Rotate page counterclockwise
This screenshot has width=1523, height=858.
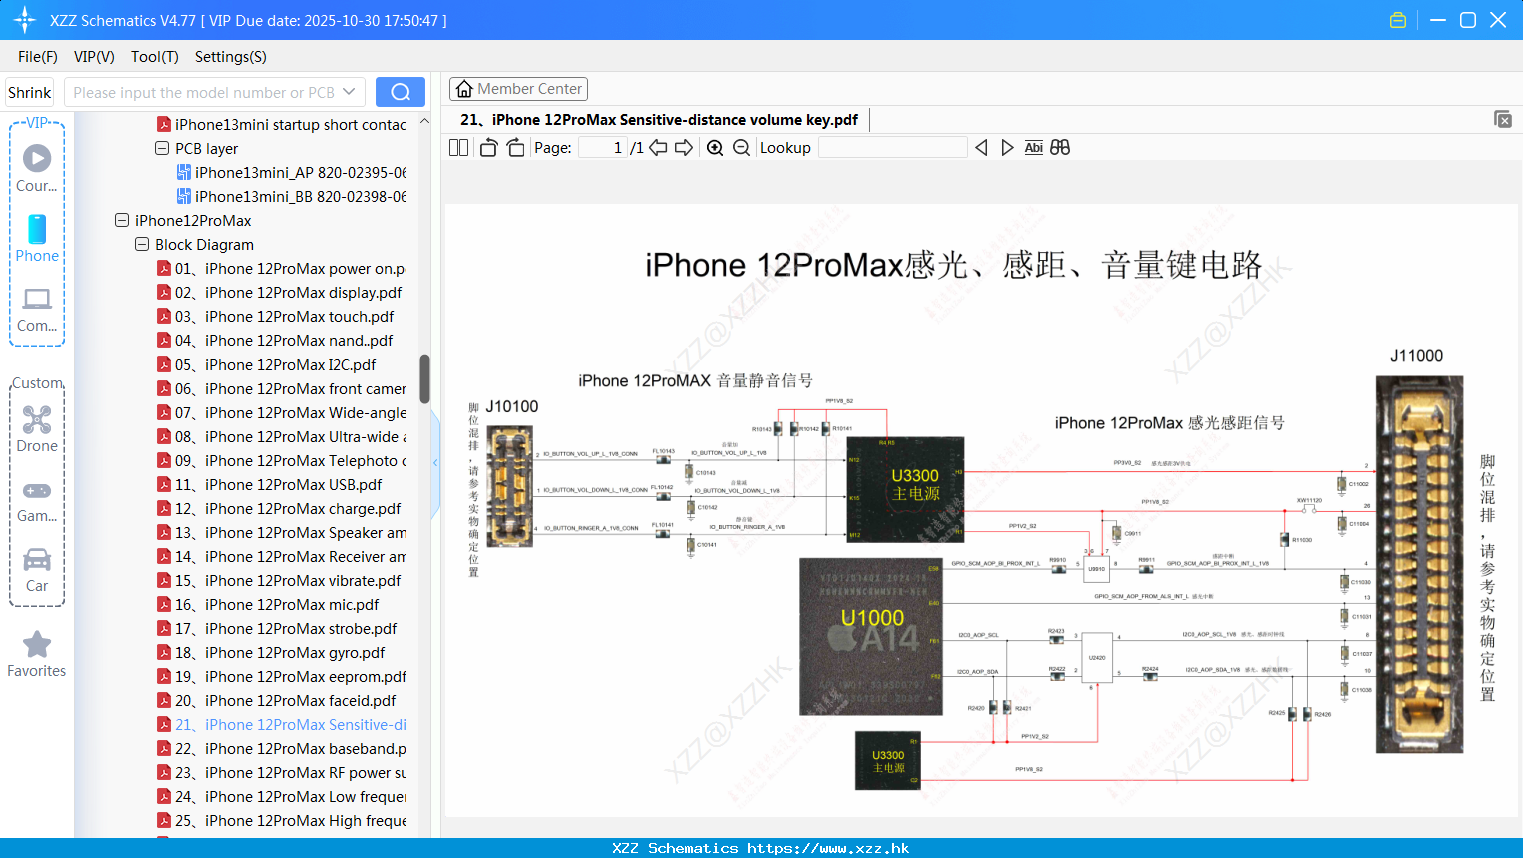tap(489, 148)
